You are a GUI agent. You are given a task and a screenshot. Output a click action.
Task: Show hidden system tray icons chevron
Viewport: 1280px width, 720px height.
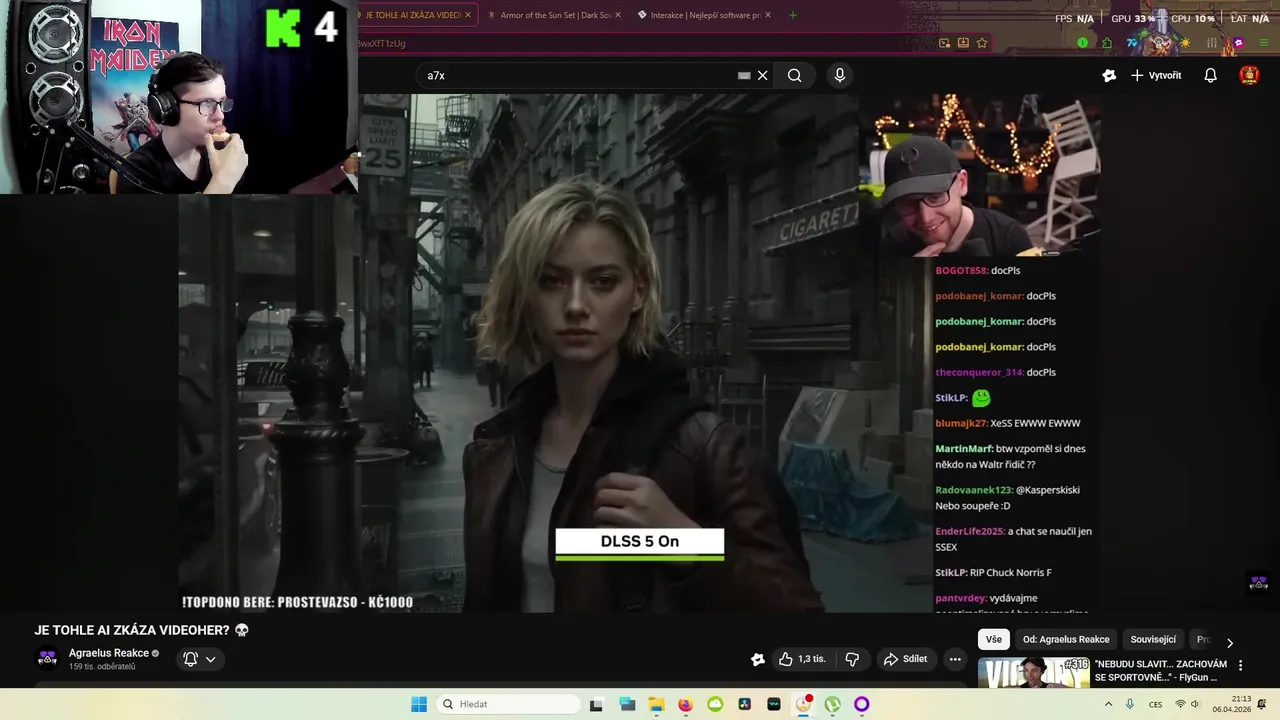tap(1108, 704)
